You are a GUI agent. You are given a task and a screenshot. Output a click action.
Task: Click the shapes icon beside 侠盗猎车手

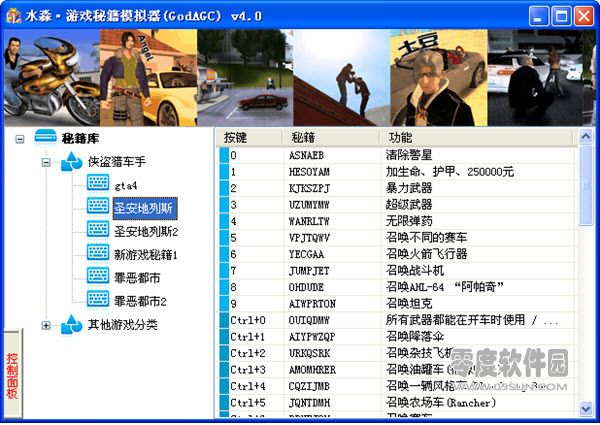point(72,161)
